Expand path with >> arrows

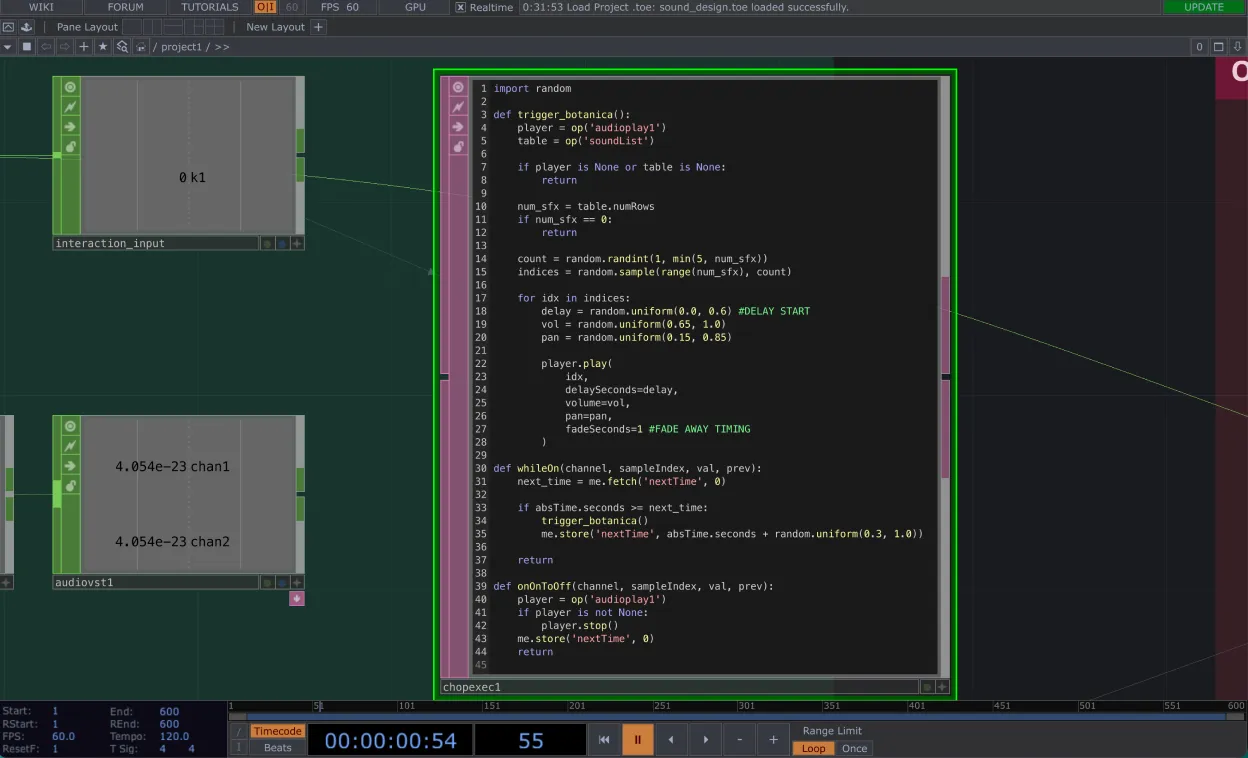(222, 47)
